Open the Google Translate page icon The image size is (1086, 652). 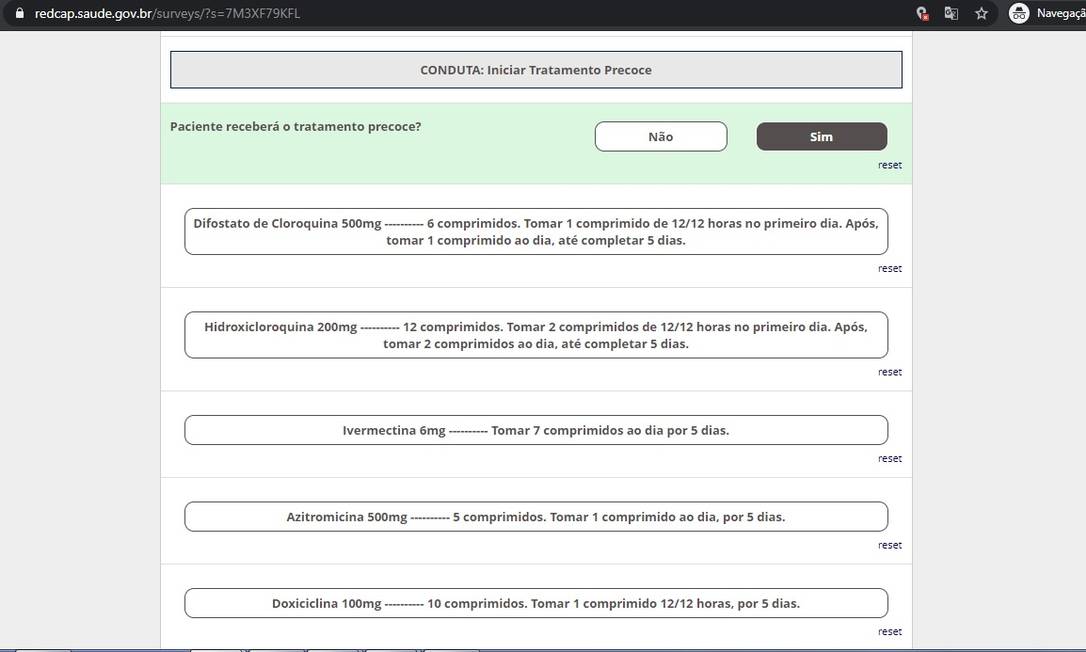click(951, 13)
